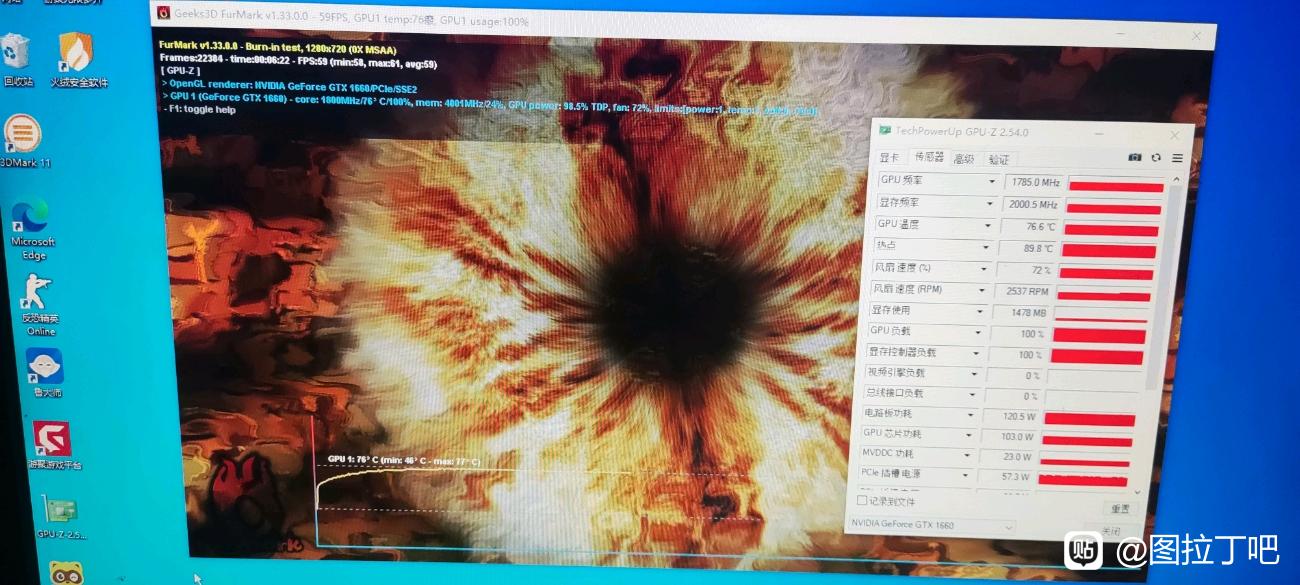
Task: Click the 2000.5 MHz memory clock value
Action: click(1031, 205)
